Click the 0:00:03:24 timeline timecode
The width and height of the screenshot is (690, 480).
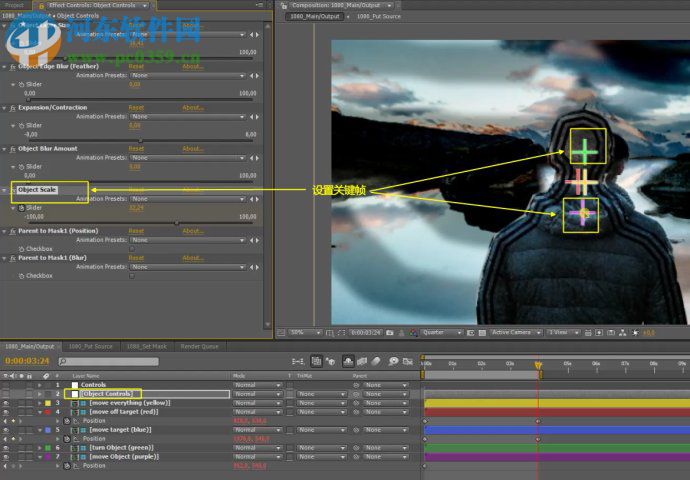(x=27, y=361)
